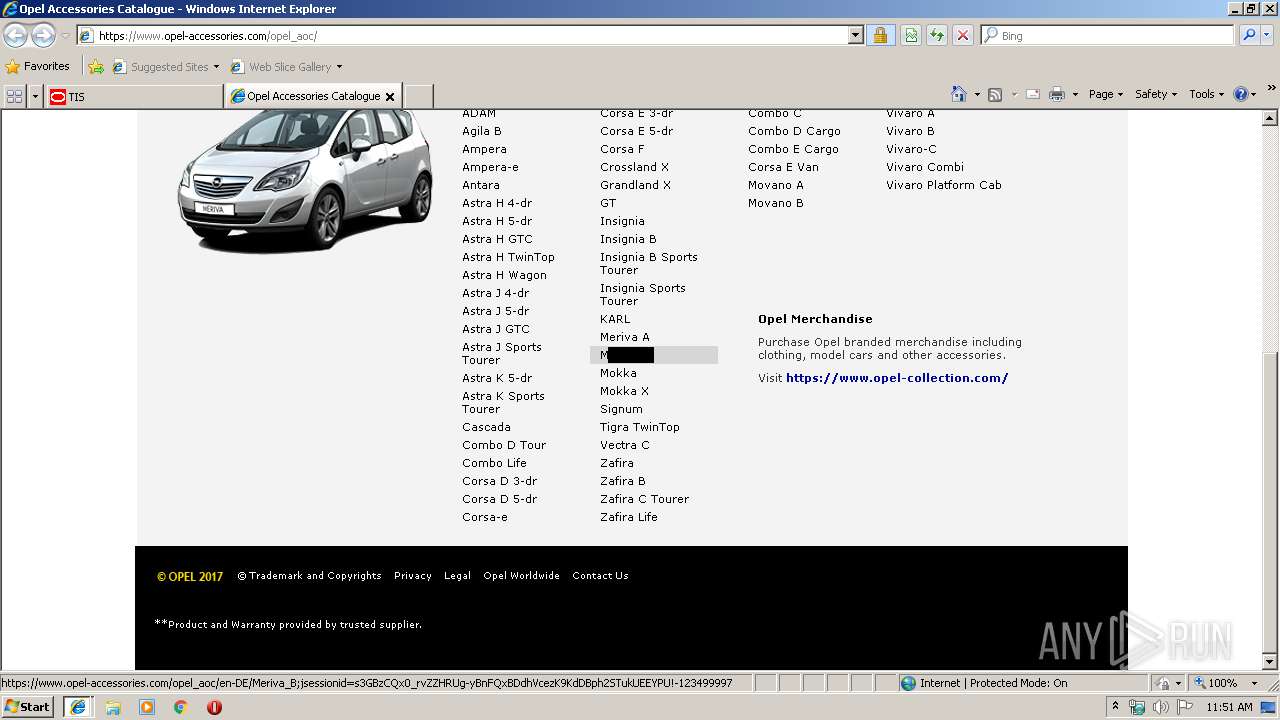Click Trademark and Copyrights footer link
Image resolution: width=1280 pixels, height=720 pixels.
(309, 576)
